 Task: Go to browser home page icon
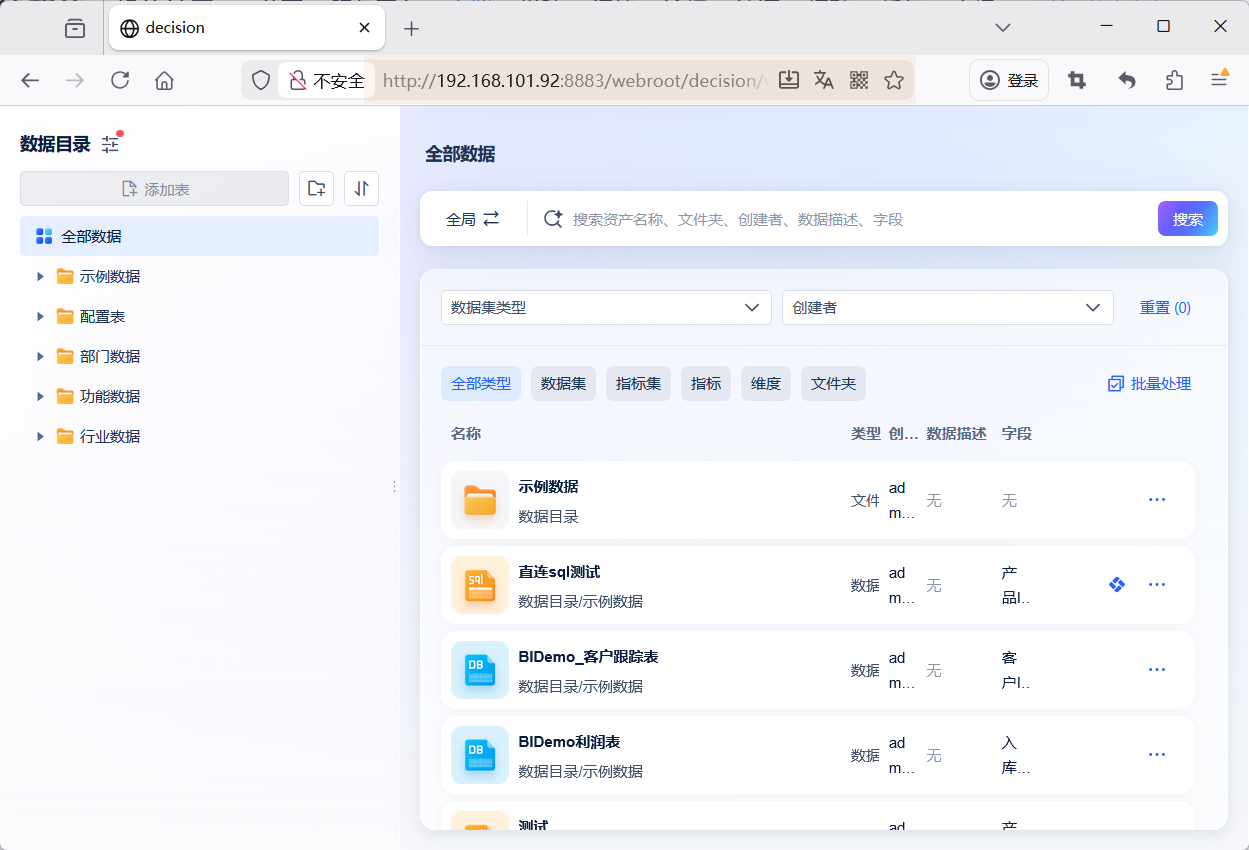[x=165, y=80]
